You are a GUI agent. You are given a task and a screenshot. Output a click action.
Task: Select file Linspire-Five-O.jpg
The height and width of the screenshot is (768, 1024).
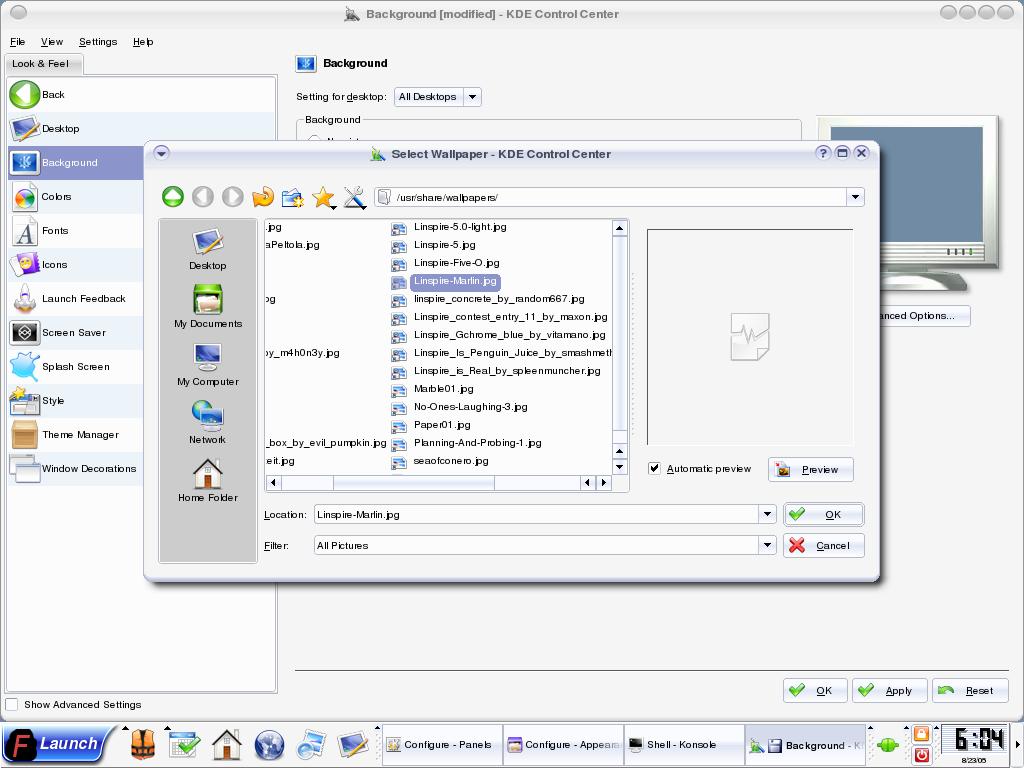coord(456,263)
